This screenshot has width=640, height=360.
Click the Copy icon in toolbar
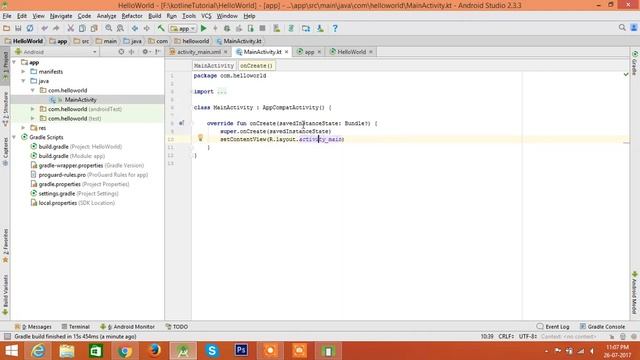point(82,28)
